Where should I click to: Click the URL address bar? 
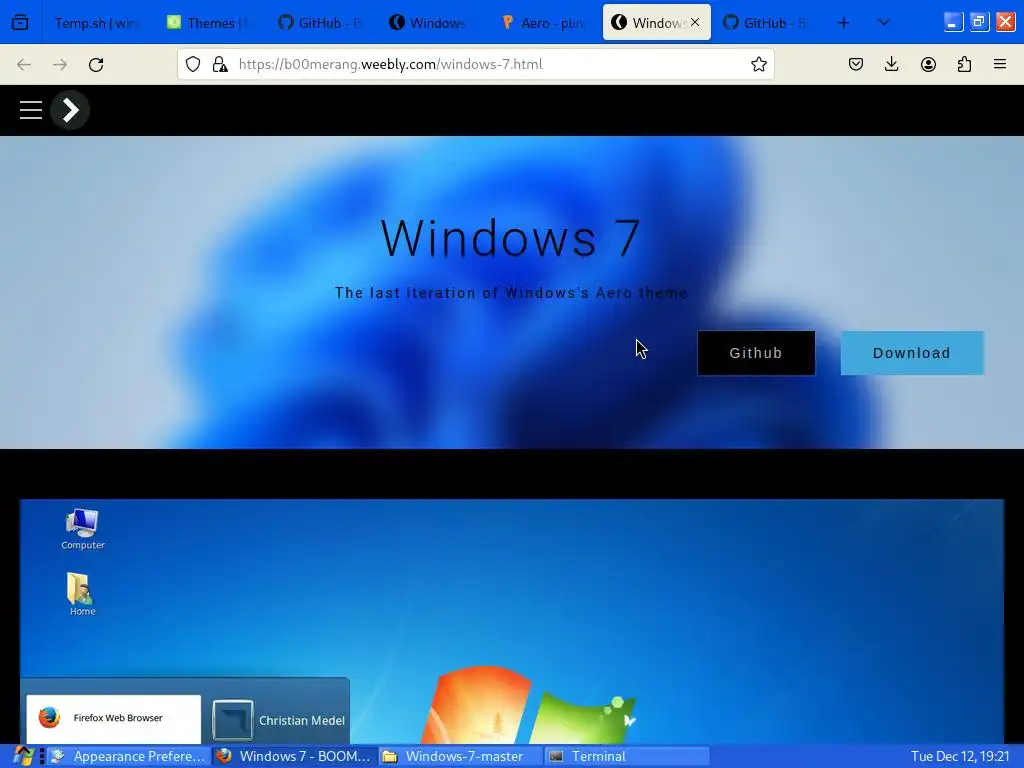click(475, 64)
